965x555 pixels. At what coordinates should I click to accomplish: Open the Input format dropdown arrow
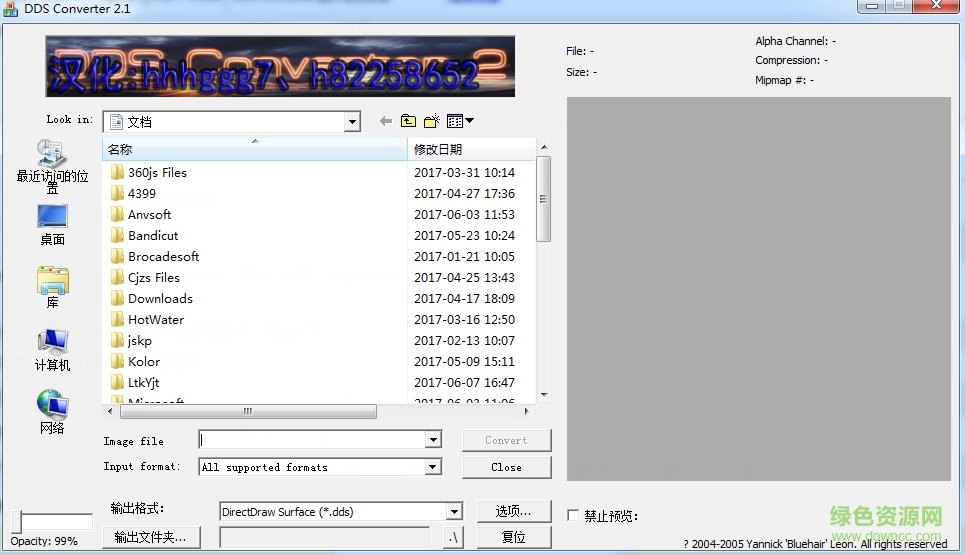click(x=433, y=467)
